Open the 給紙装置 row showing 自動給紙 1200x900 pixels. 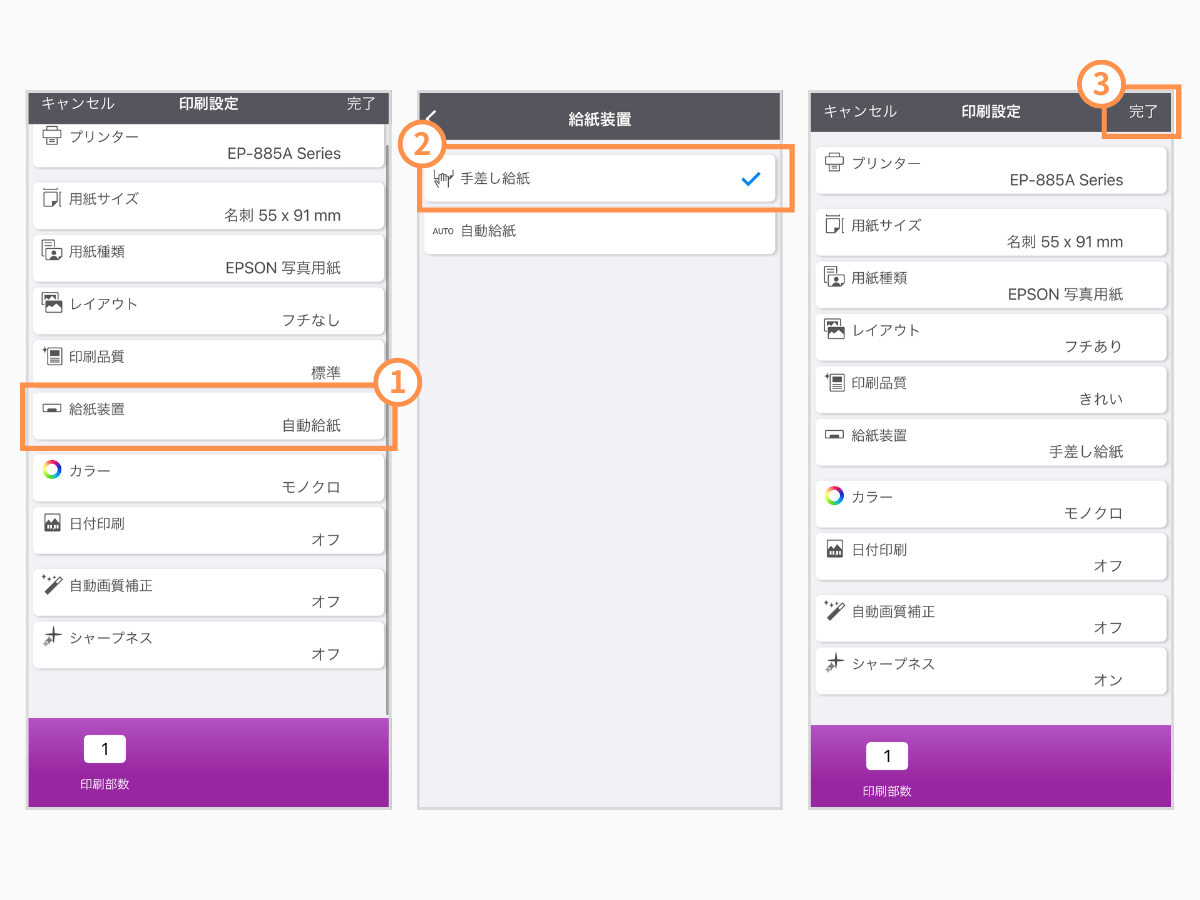pos(209,417)
